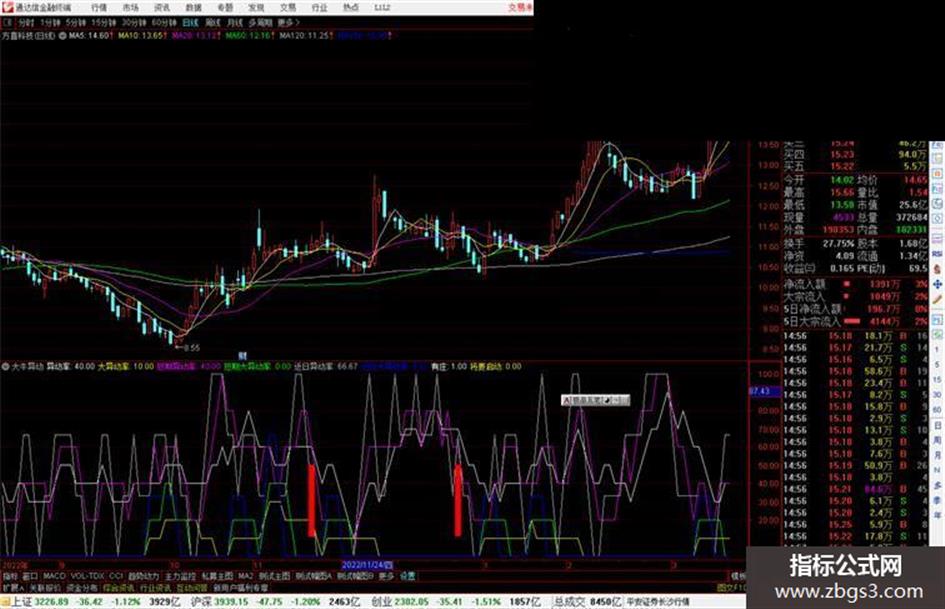Open the 关联报价 tab

(45, 587)
